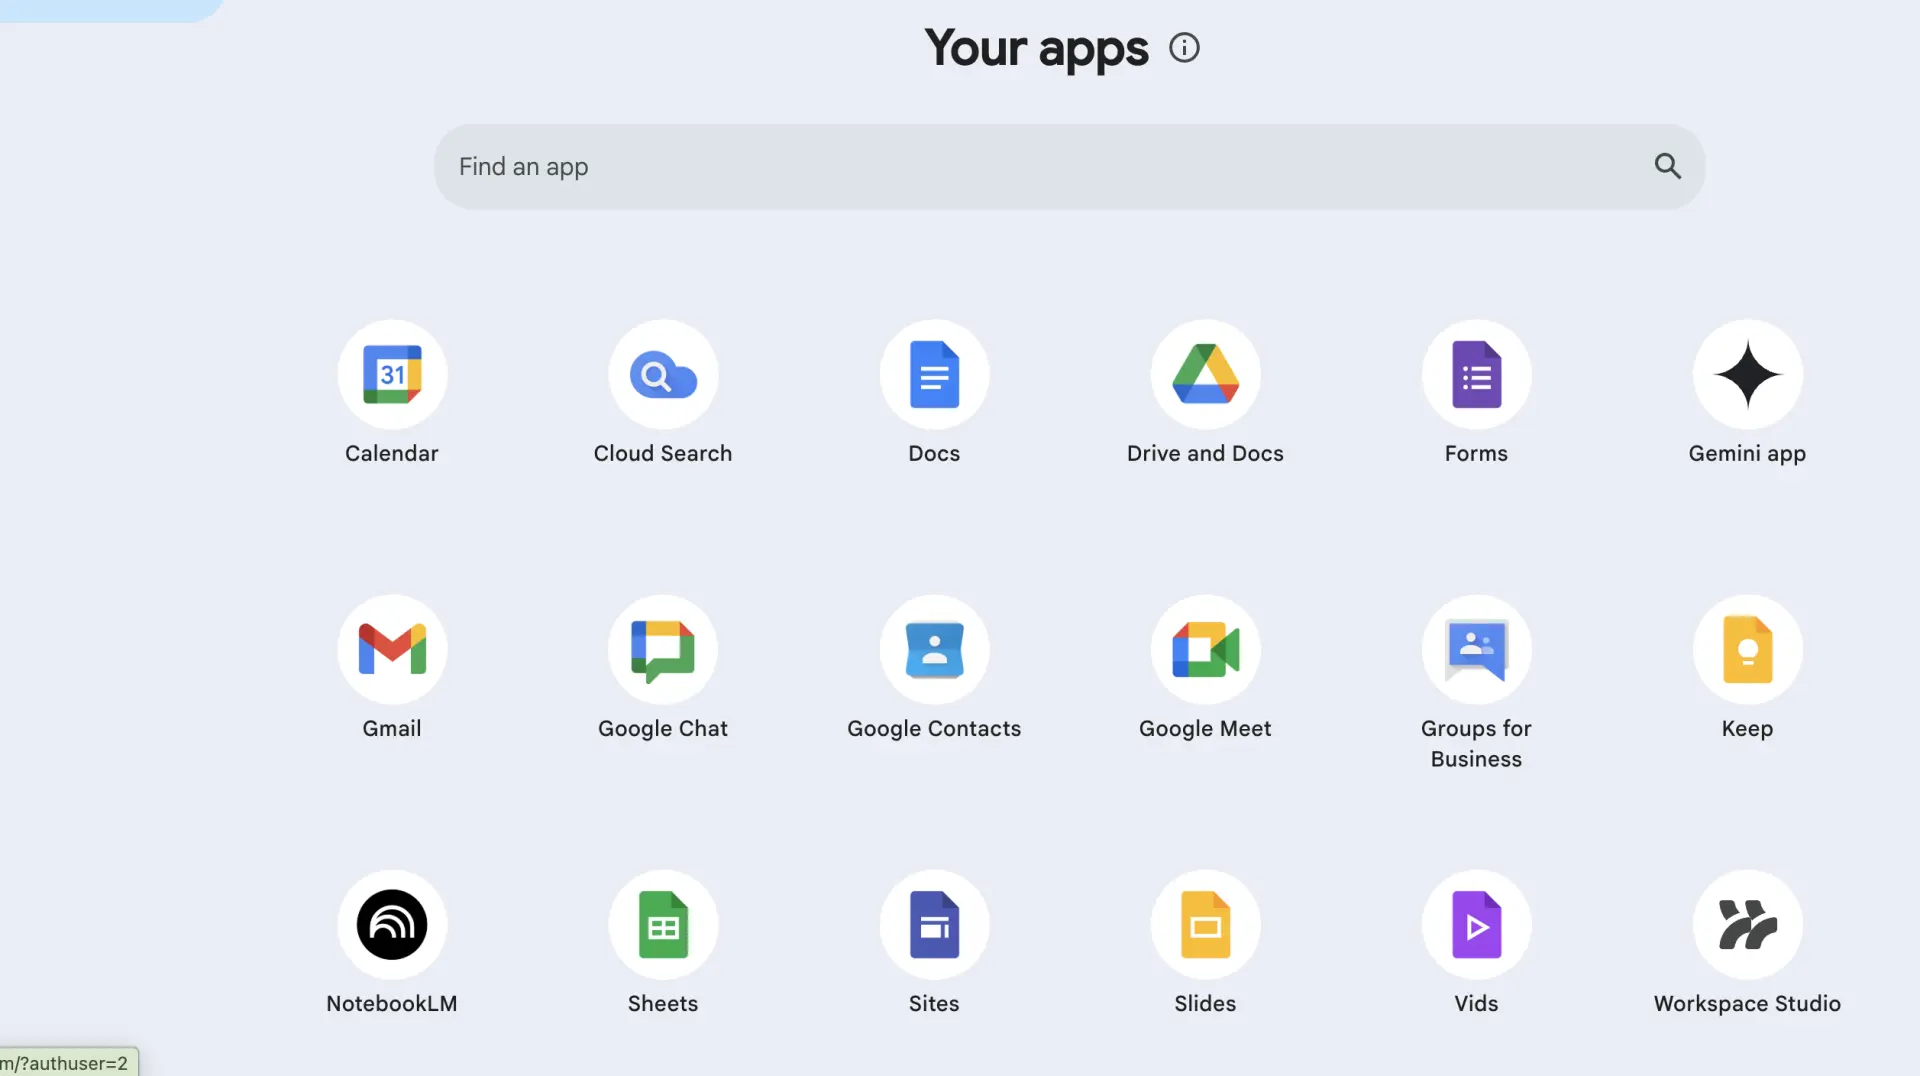Open the Docs app icon
Image resolution: width=1920 pixels, height=1076 pixels.
(x=934, y=374)
